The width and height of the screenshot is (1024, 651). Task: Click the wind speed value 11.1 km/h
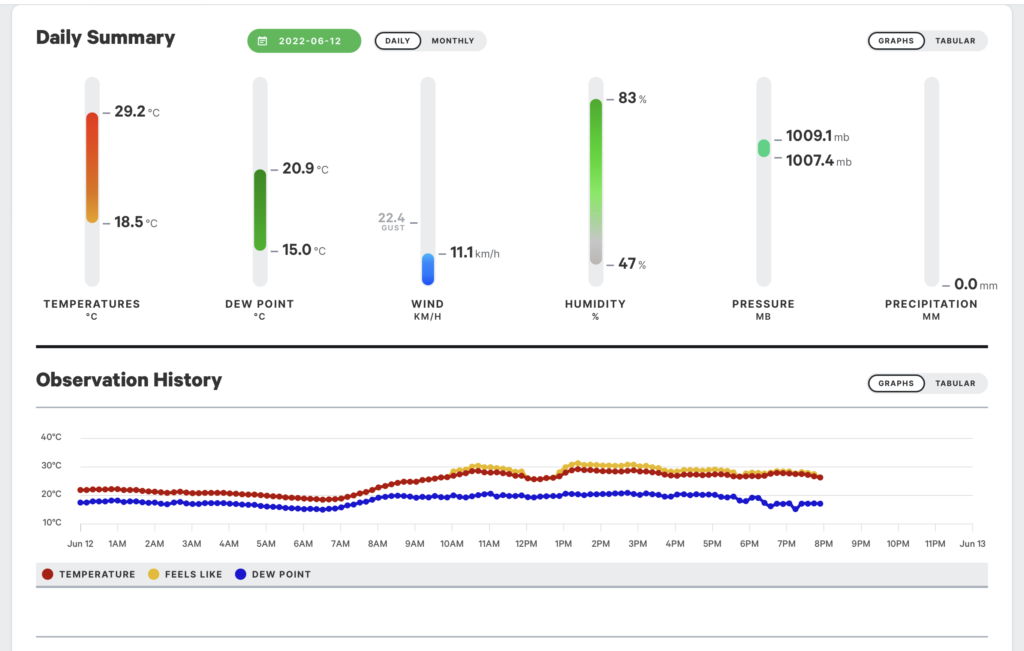click(475, 252)
